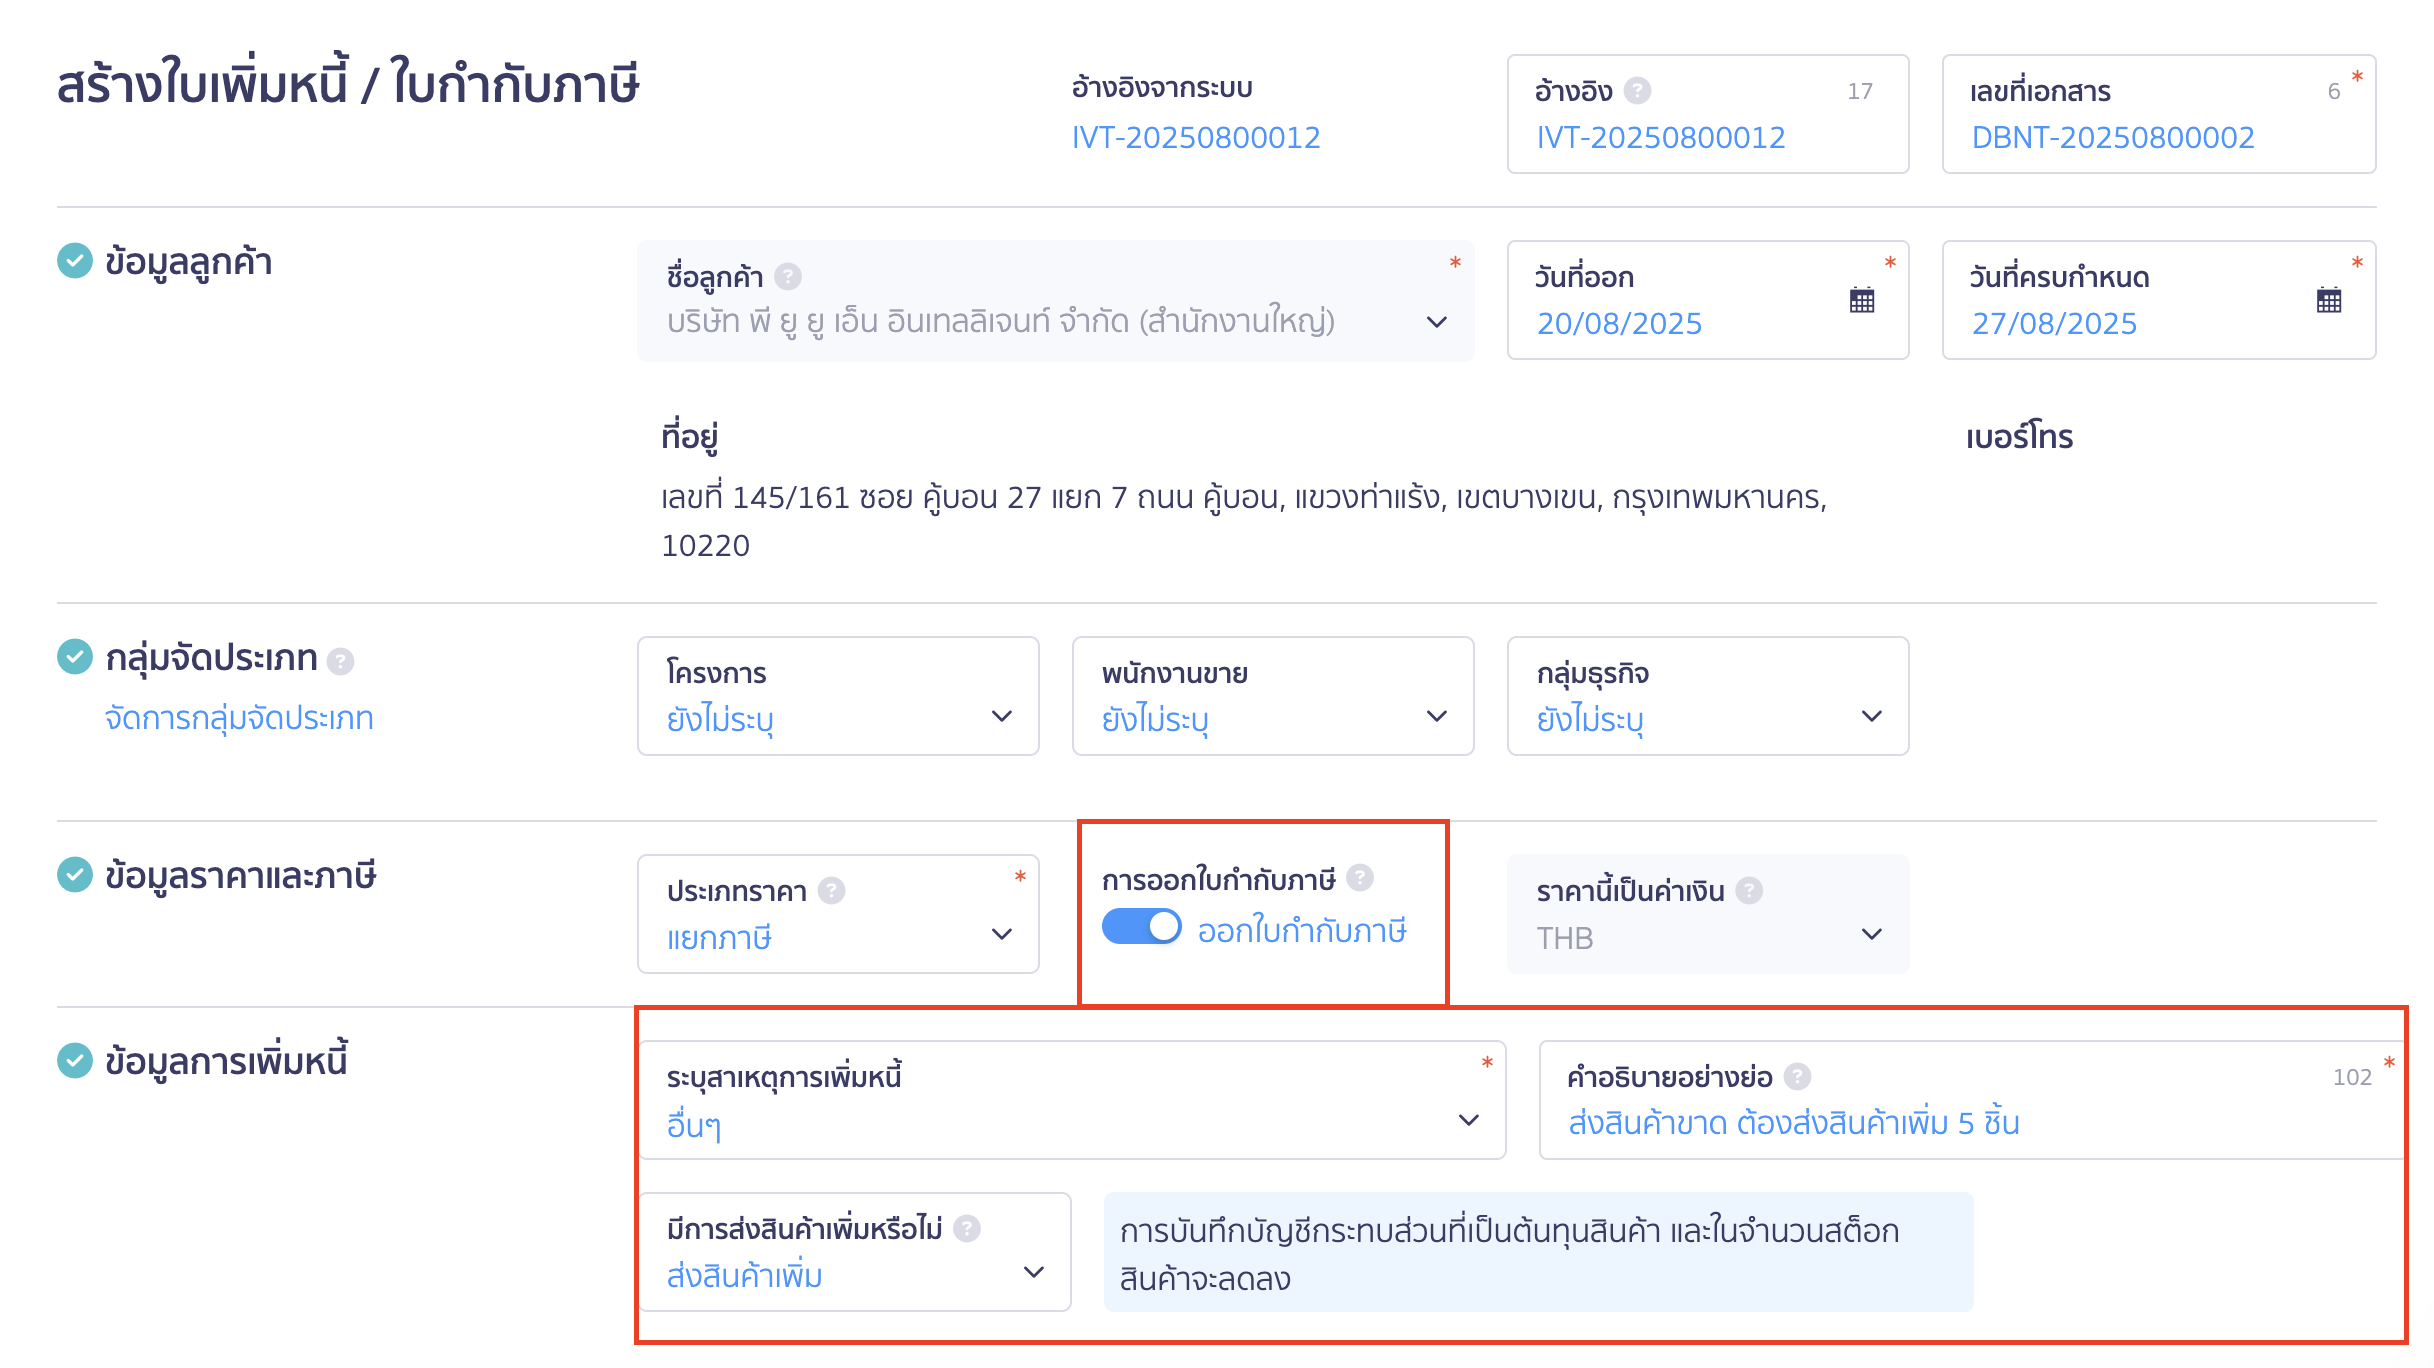
Task: Open the มีการส่งสินค้าเพิ่มหรือไม่ dropdown
Action: (855, 1252)
